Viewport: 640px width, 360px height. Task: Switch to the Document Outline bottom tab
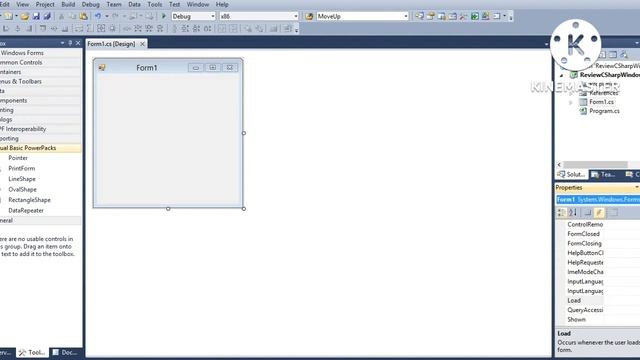pos(65,352)
